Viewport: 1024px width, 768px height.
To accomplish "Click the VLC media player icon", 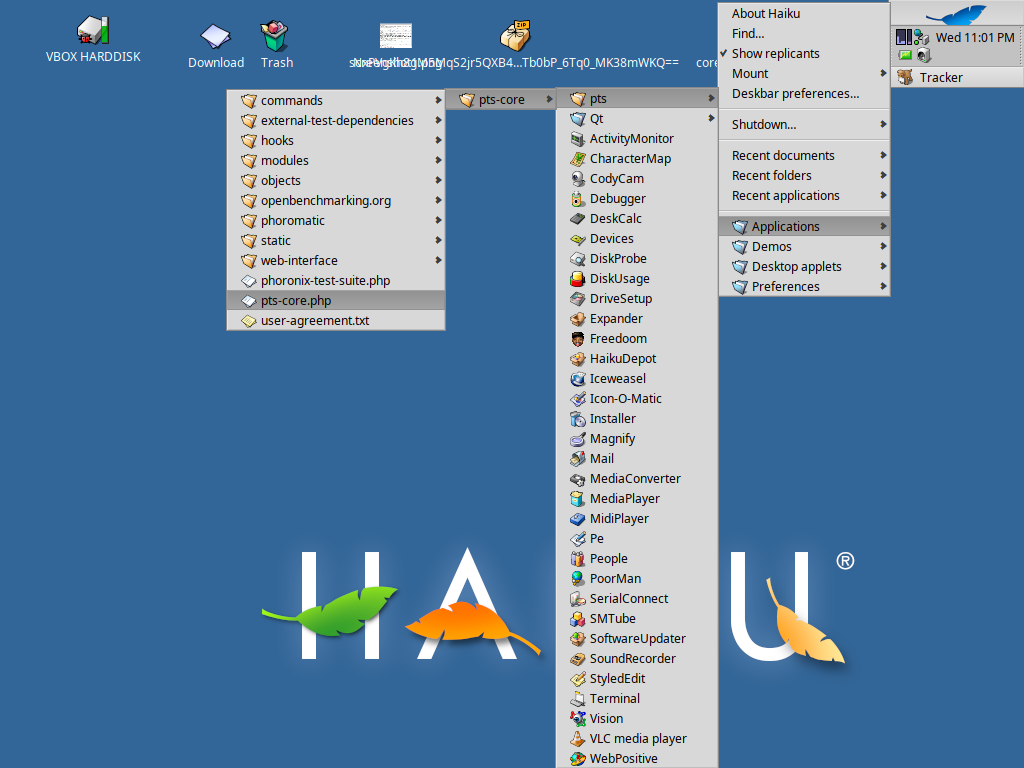I will (x=578, y=739).
